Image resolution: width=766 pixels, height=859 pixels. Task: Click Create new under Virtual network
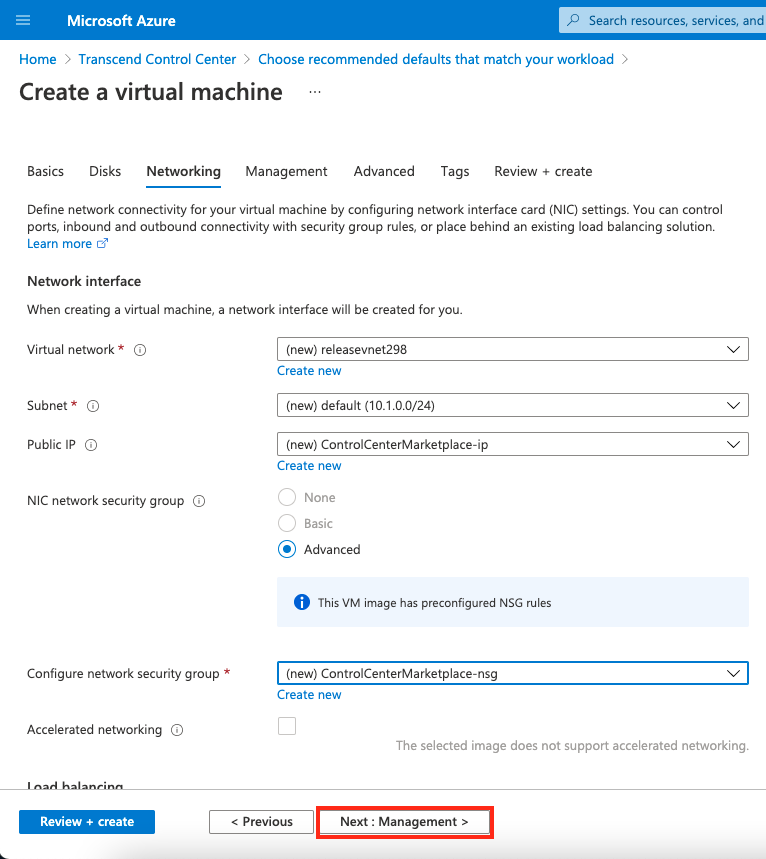pos(309,371)
